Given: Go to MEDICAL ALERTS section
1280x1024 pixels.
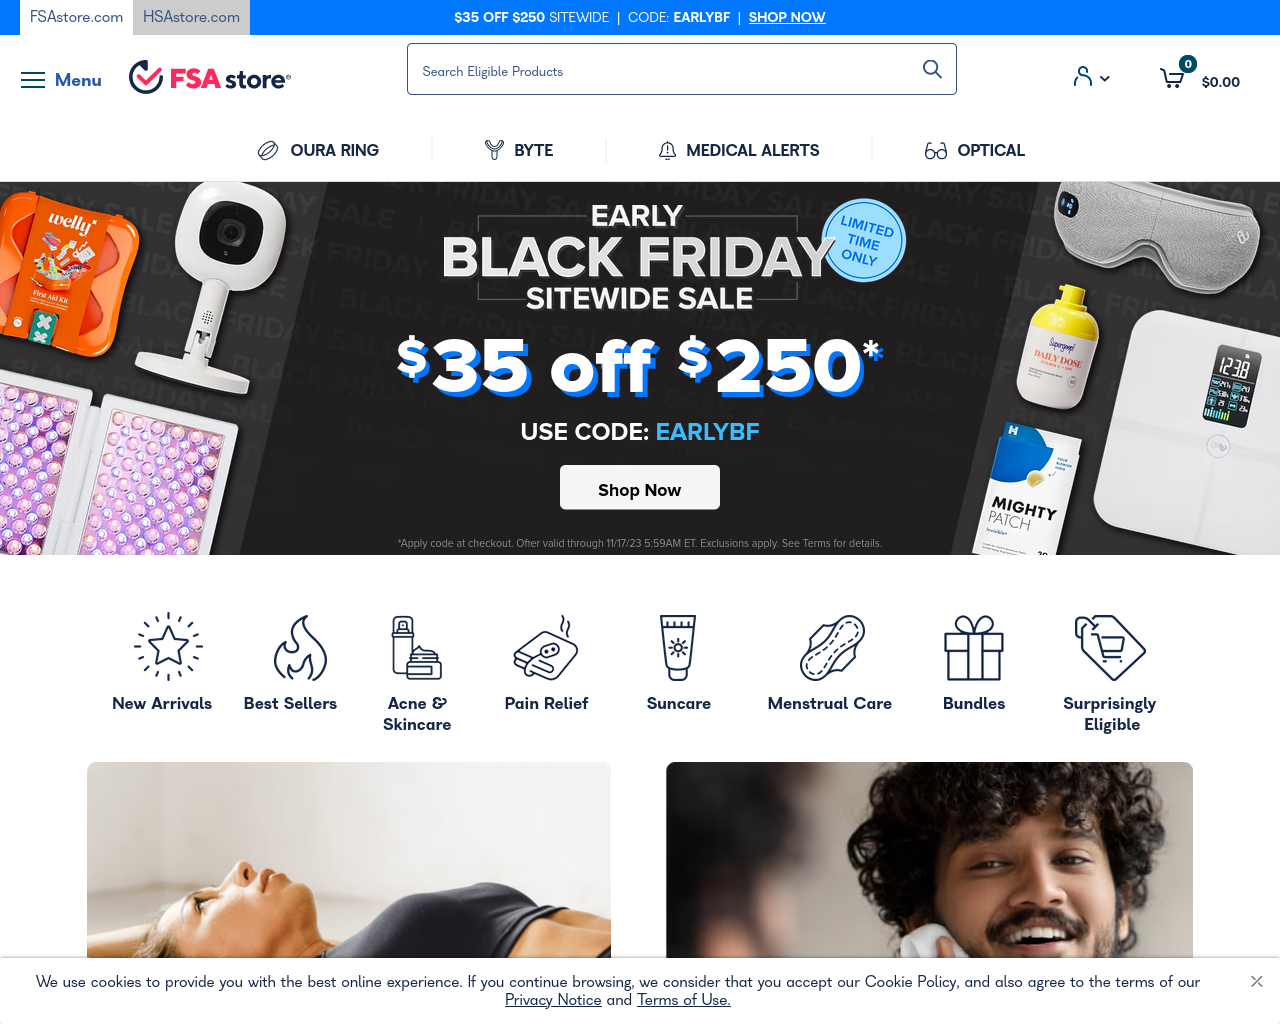Looking at the screenshot, I should 739,150.
